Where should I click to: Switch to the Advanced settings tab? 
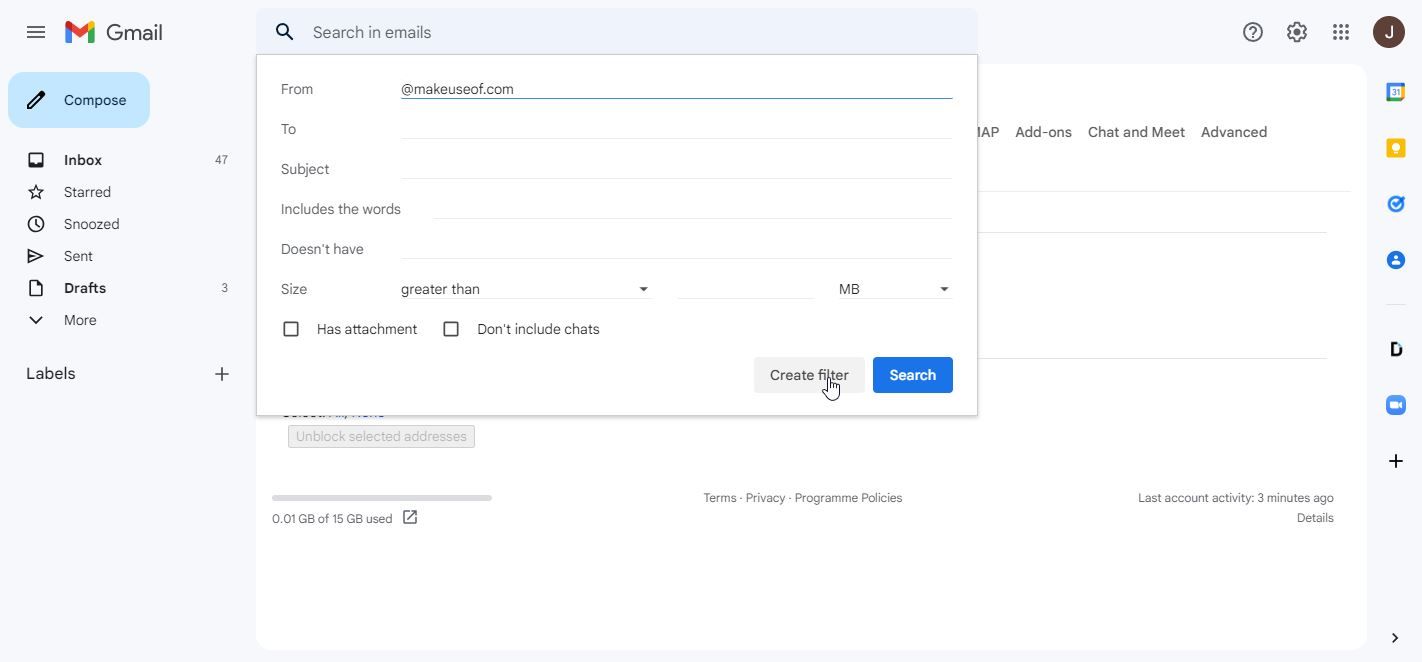(1233, 131)
